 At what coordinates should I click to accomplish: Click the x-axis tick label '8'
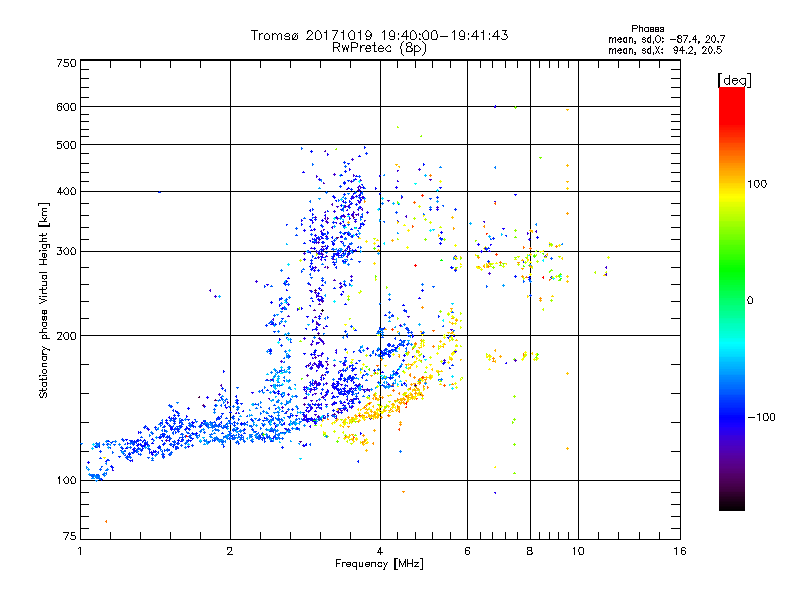pos(530,551)
